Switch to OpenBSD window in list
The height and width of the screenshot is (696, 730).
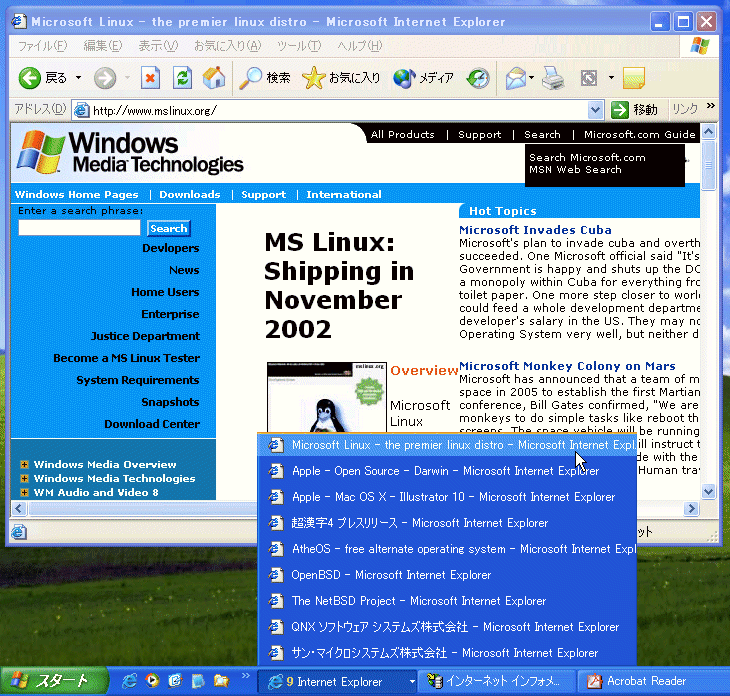coord(447,575)
